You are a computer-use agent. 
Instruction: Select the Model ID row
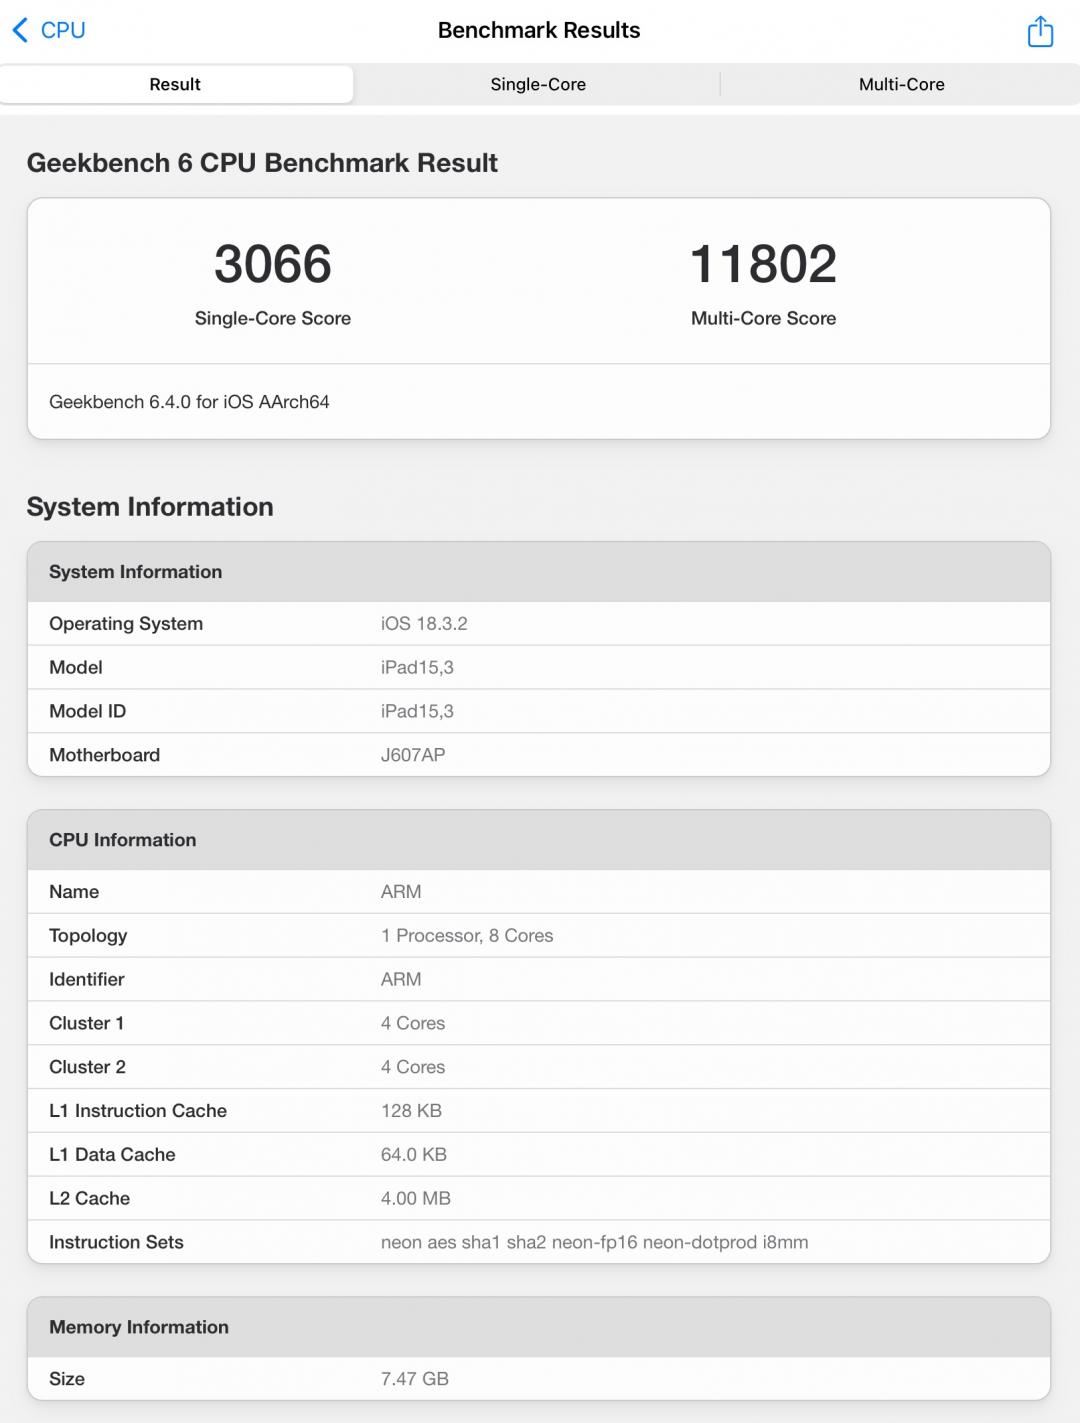(x=538, y=711)
